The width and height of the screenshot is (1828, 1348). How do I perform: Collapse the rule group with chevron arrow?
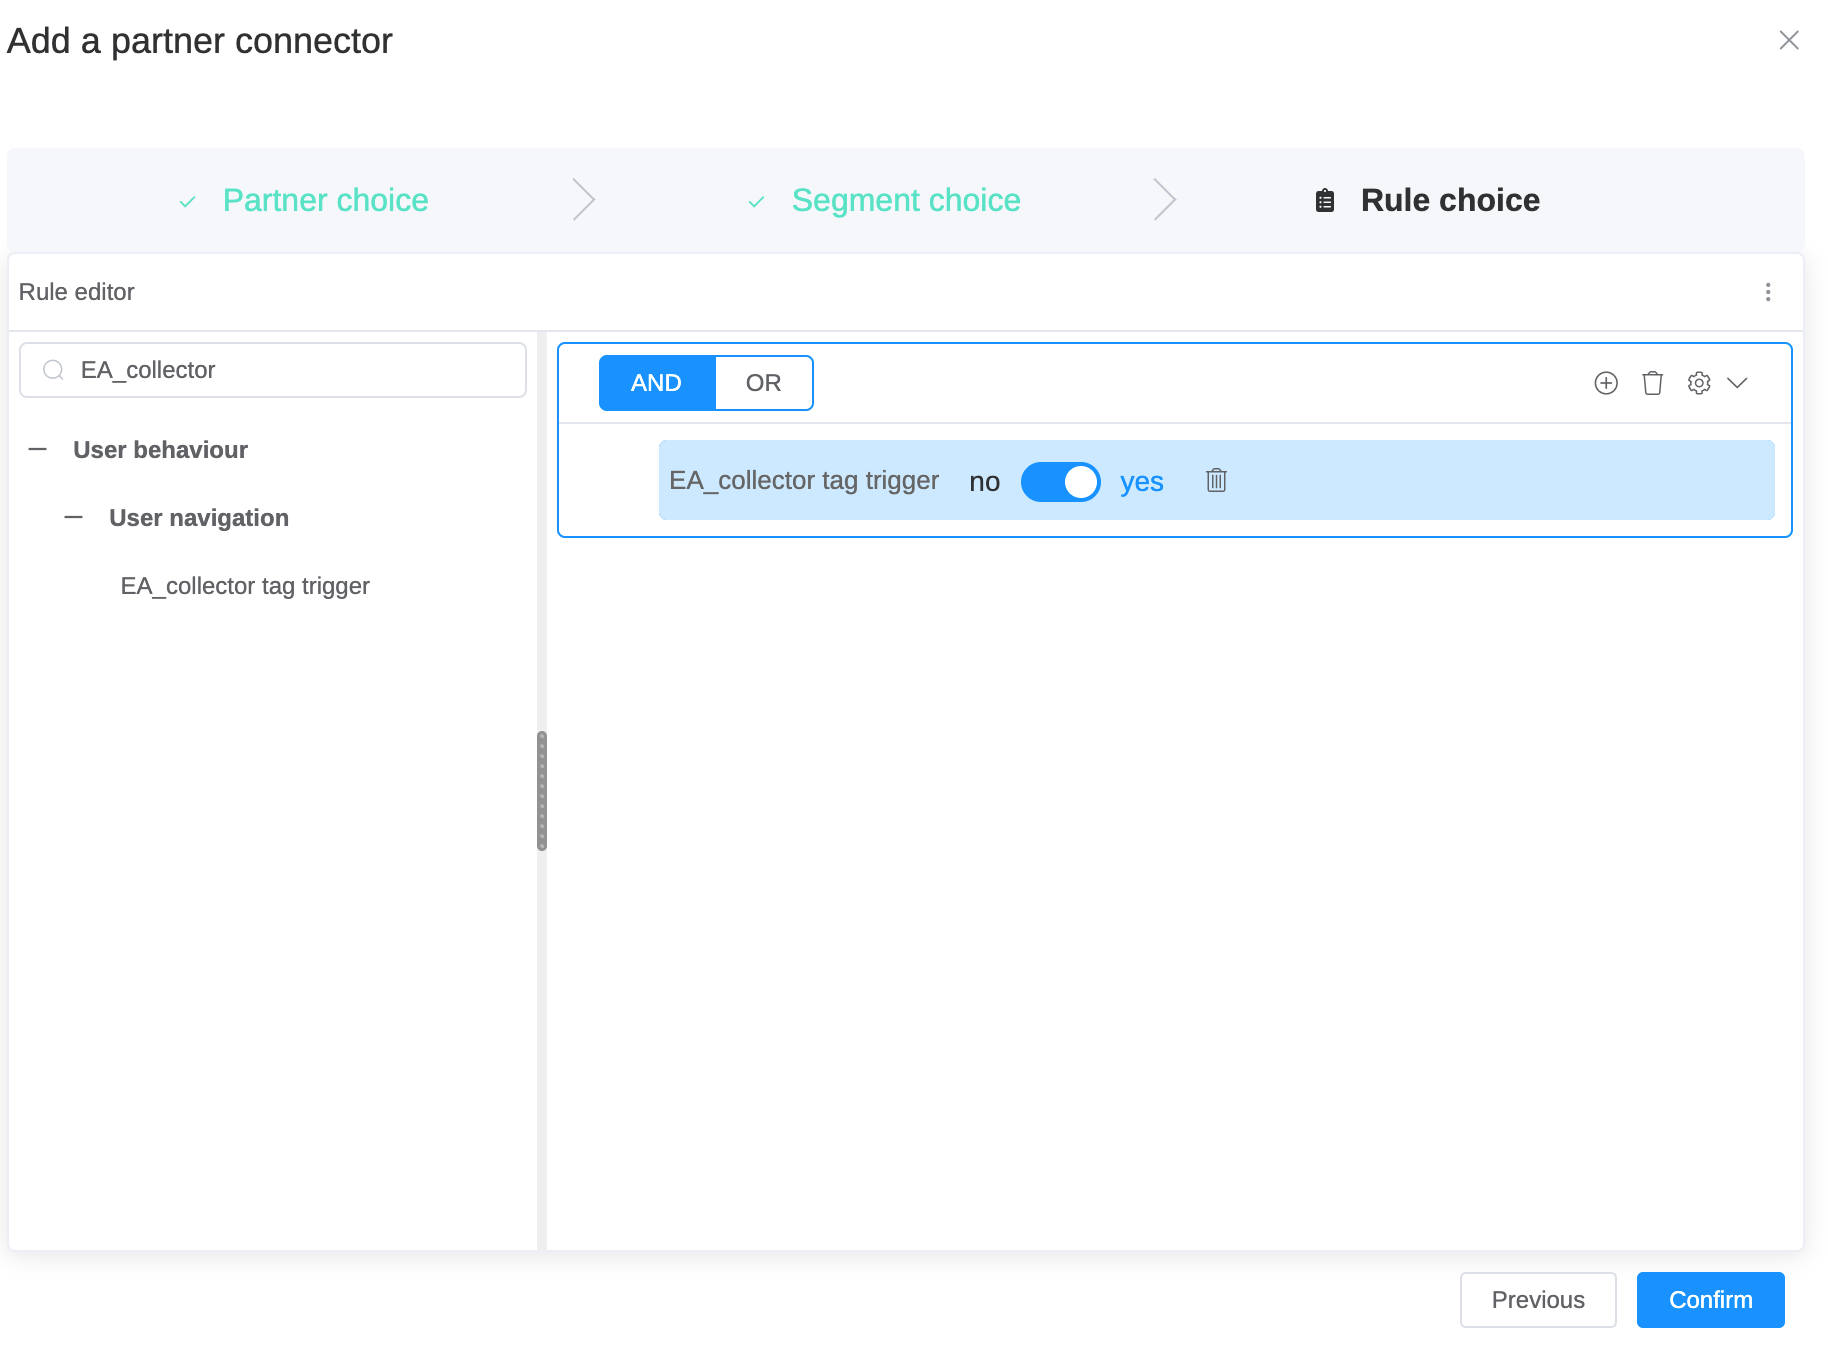point(1738,383)
